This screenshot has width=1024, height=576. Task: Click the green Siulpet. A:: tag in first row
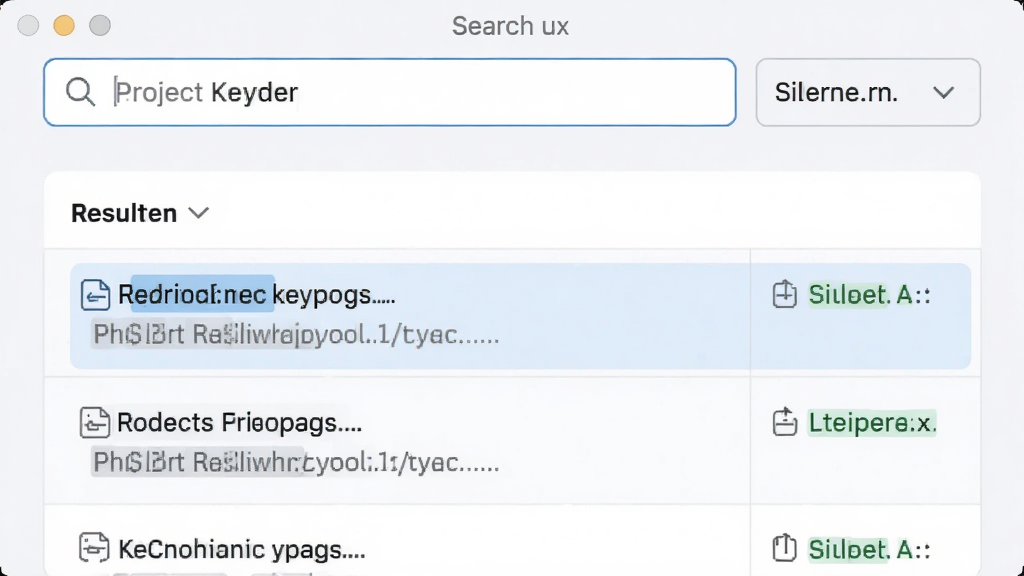coord(869,295)
